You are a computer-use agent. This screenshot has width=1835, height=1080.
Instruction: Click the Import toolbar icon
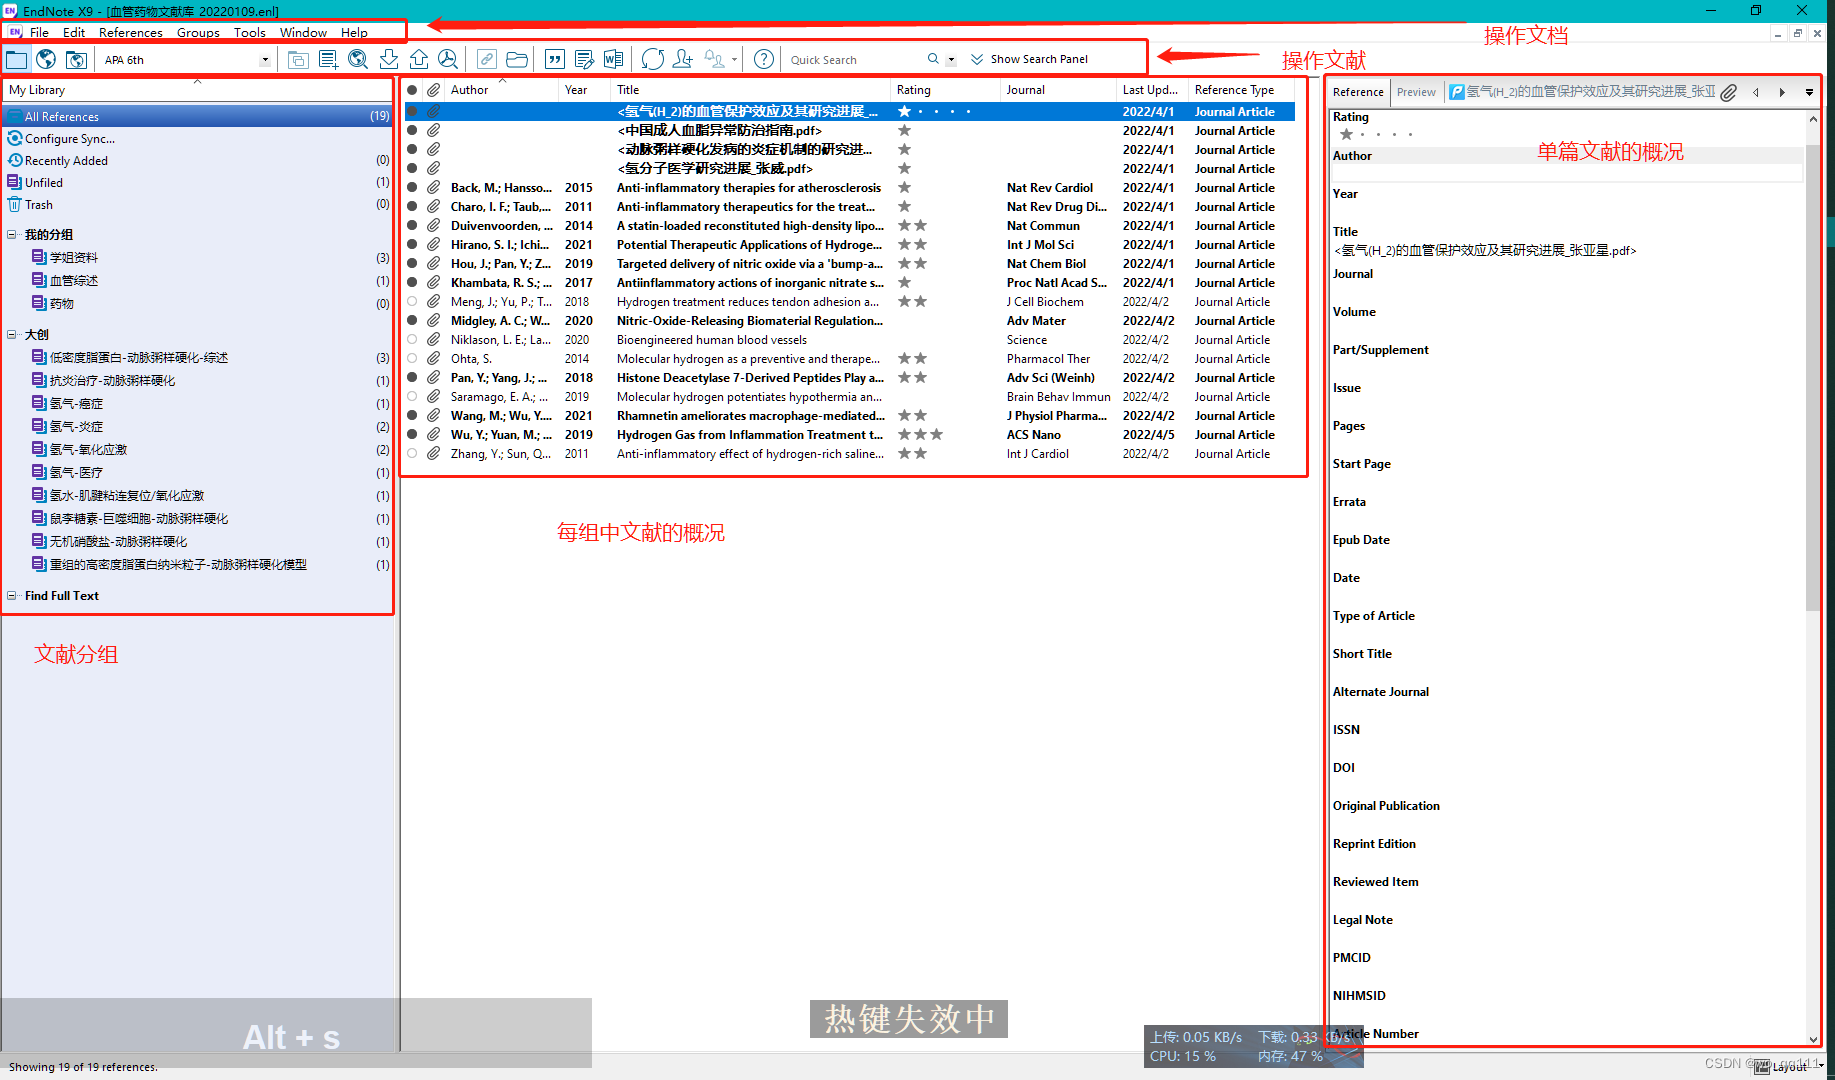pyautogui.click(x=389, y=59)
